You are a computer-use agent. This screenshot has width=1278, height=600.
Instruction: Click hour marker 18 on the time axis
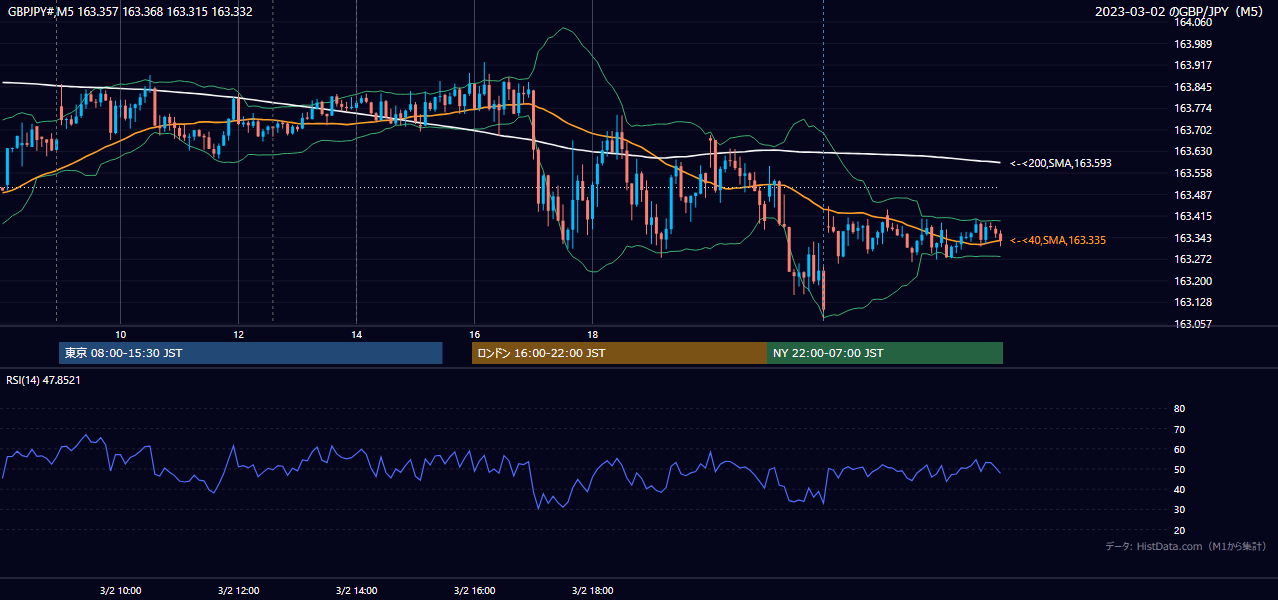592,334
